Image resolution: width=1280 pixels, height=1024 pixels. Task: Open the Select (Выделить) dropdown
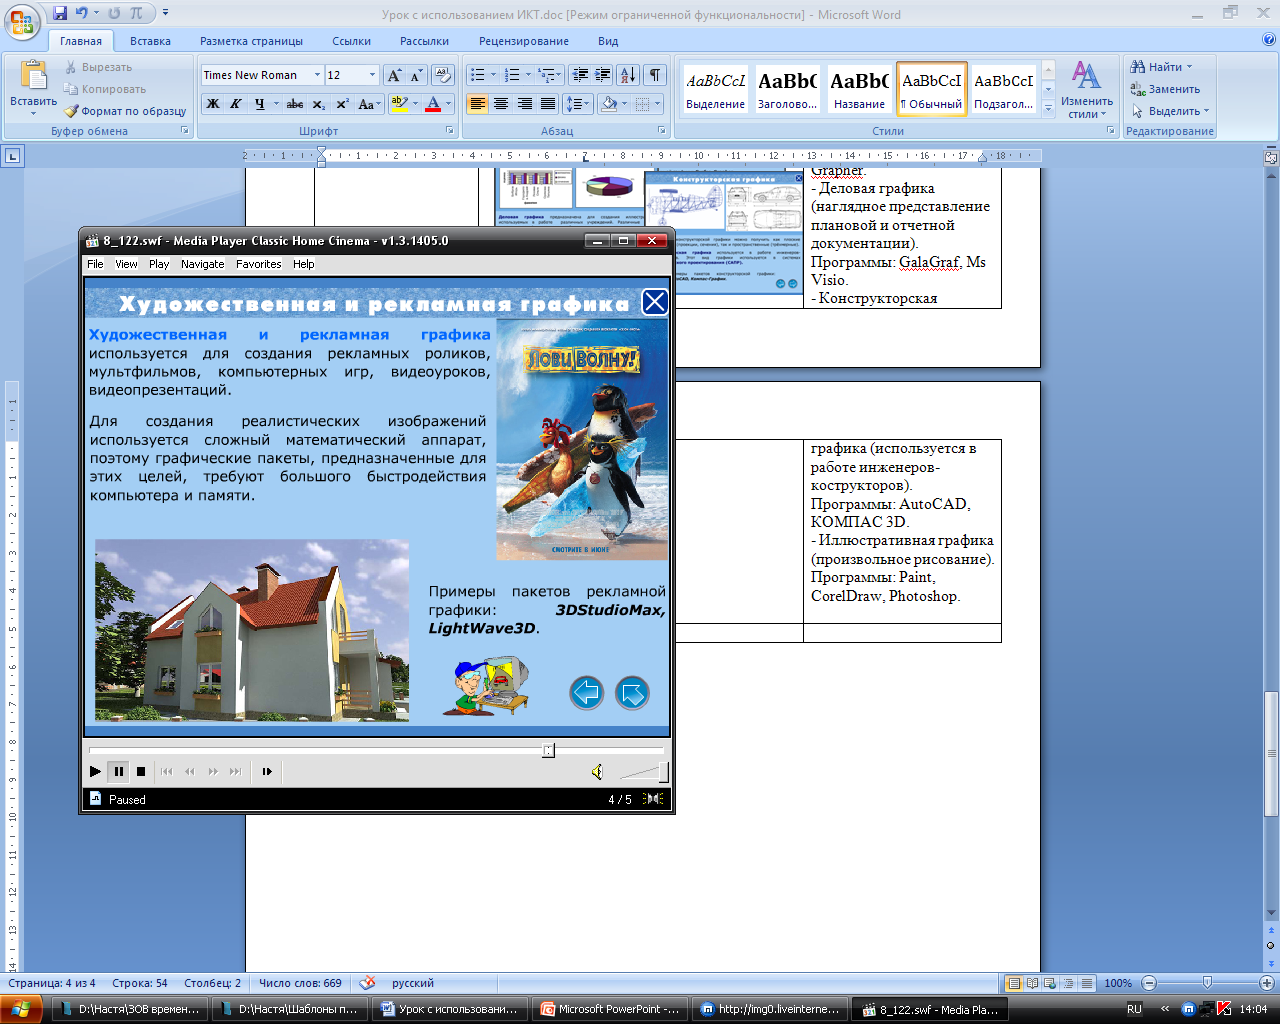[x=1169, y=111]
